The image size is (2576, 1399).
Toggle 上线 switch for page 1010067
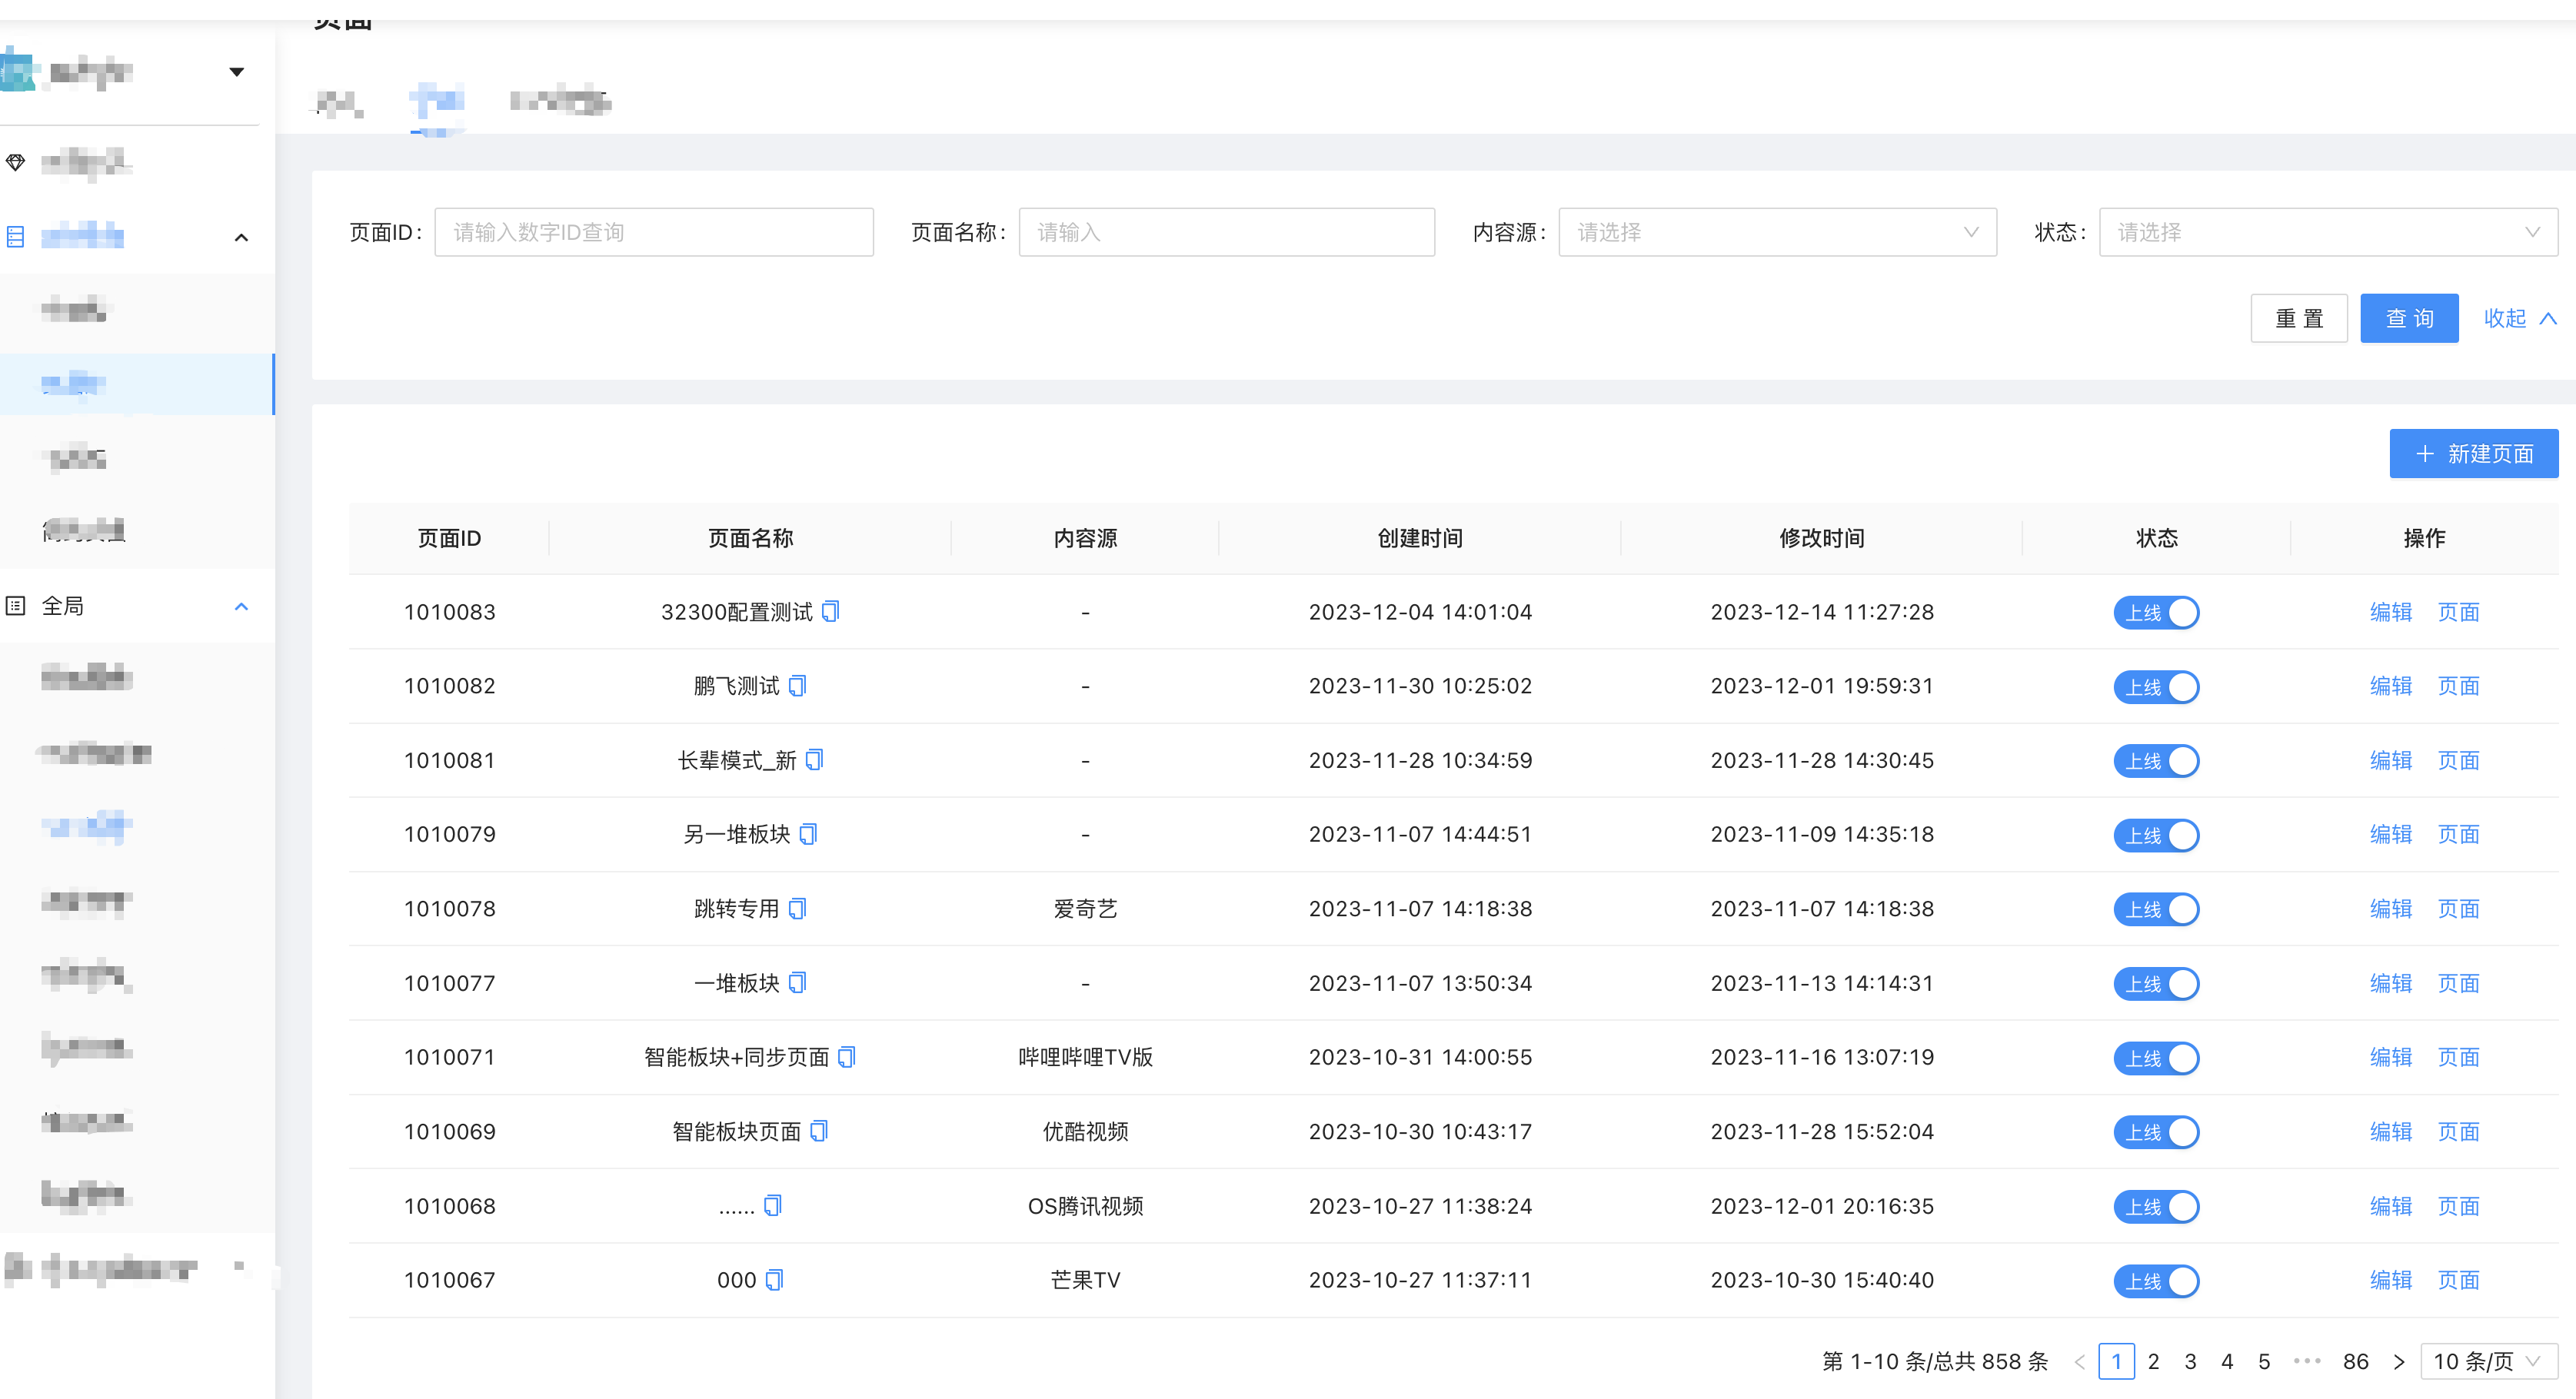click(2156, 1280)
